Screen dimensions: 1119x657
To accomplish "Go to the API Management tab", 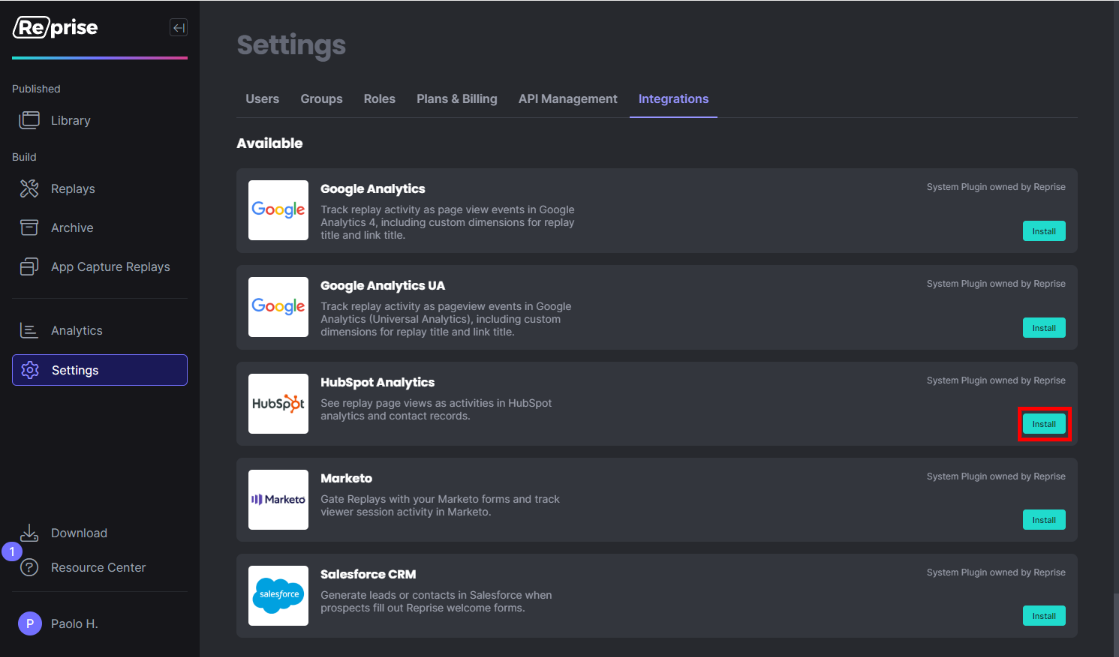I will [x=568, y=99].
